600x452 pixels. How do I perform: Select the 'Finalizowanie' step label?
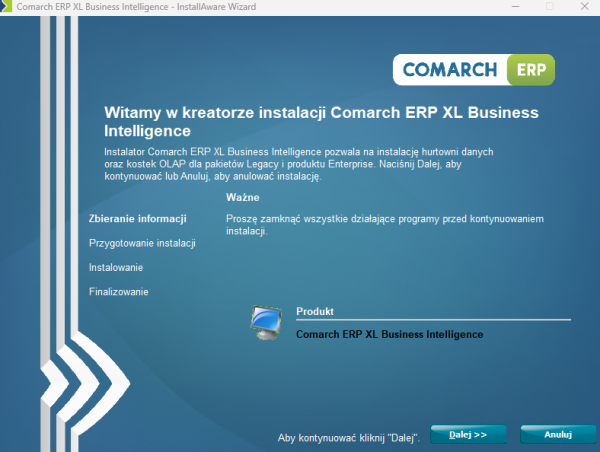tap(119, 292)
